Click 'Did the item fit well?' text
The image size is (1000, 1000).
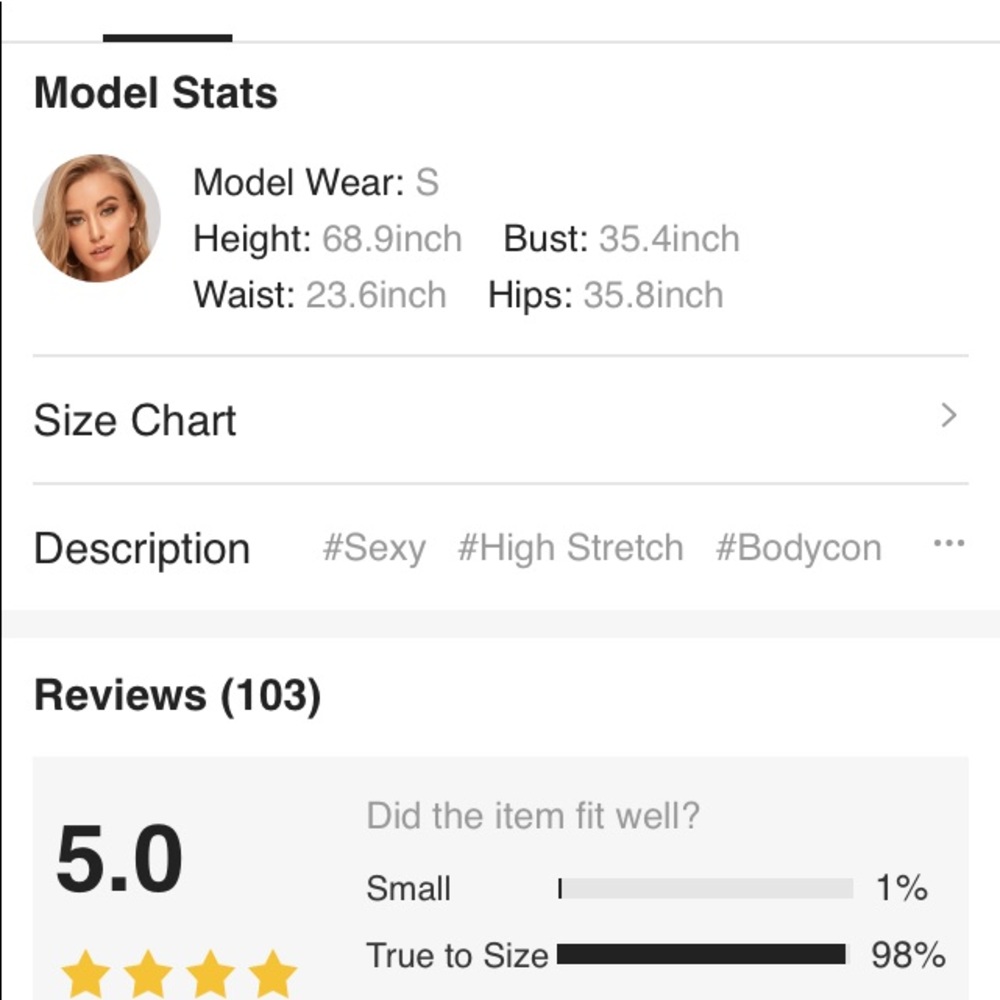tap(536, 815)
